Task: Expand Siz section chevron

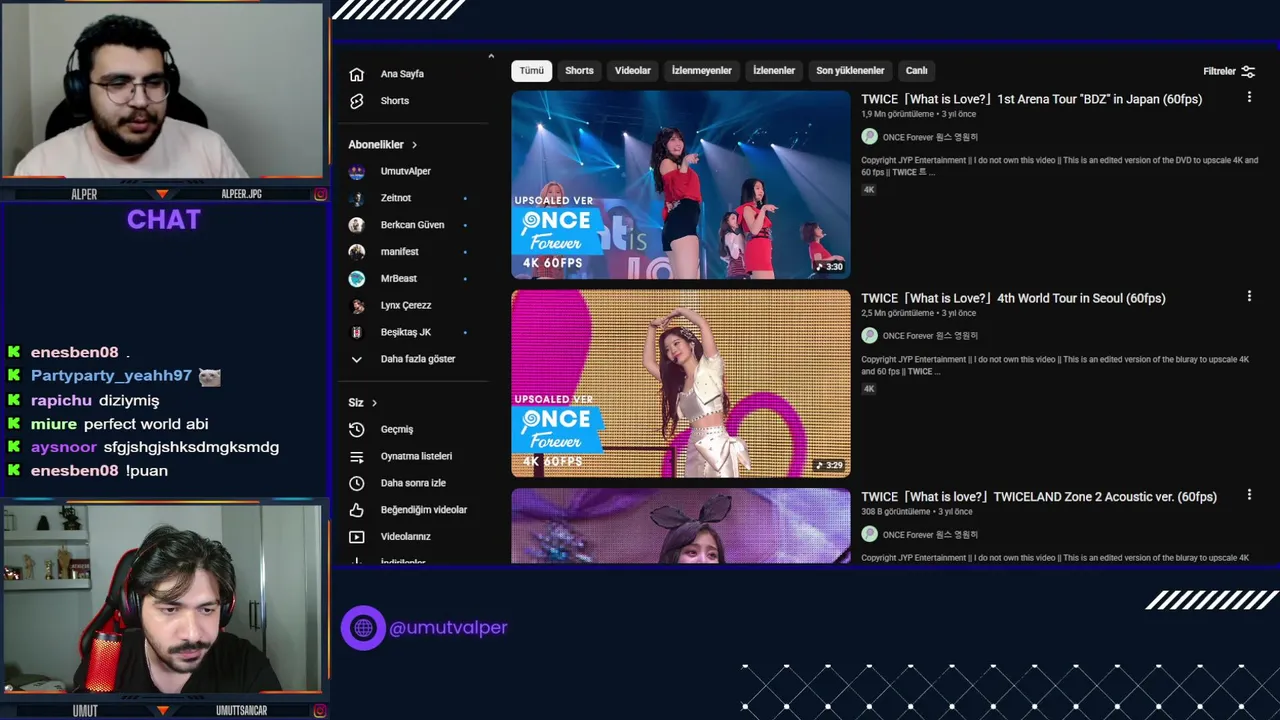Action: click(x=374, y=403)
